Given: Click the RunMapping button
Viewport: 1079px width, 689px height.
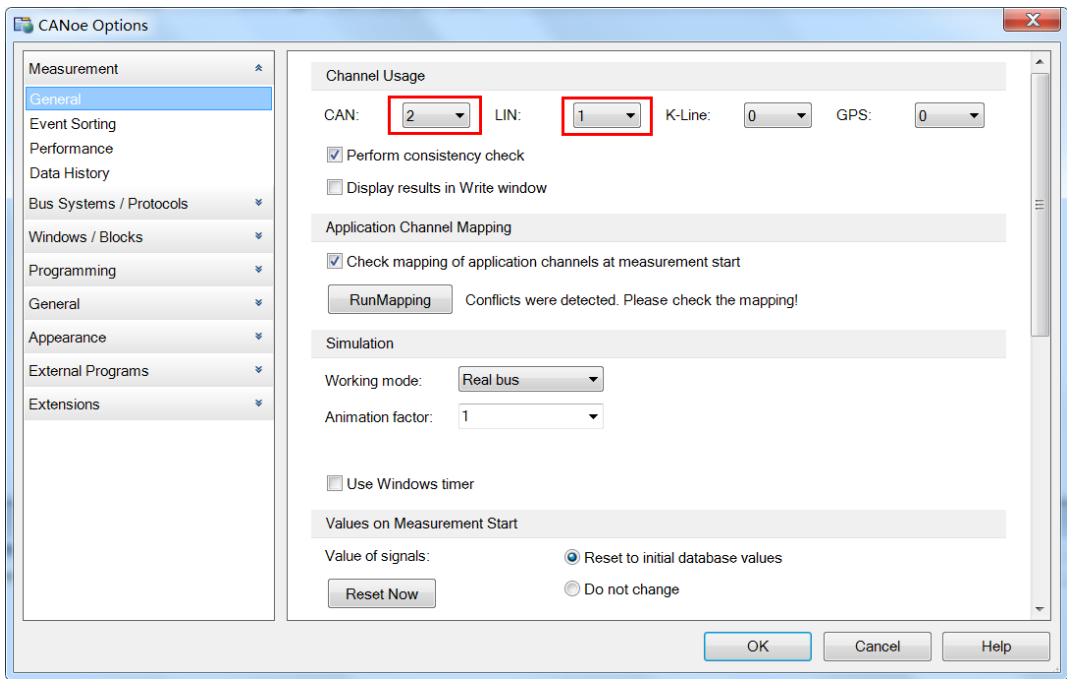Looking at the screenshot, I should point(384,301).
